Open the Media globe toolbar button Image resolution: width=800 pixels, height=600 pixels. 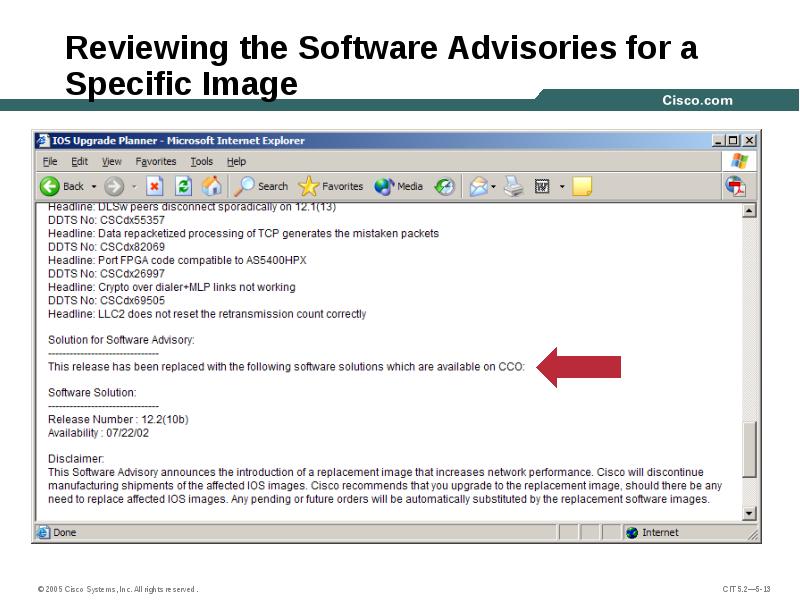pyautogui.click(x=384, y=186)
